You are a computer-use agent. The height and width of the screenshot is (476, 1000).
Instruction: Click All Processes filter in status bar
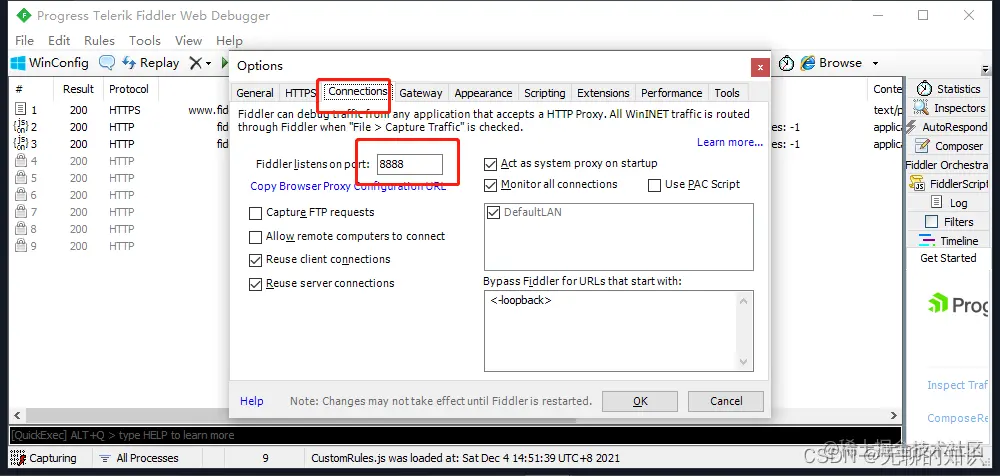coord(139,457)
